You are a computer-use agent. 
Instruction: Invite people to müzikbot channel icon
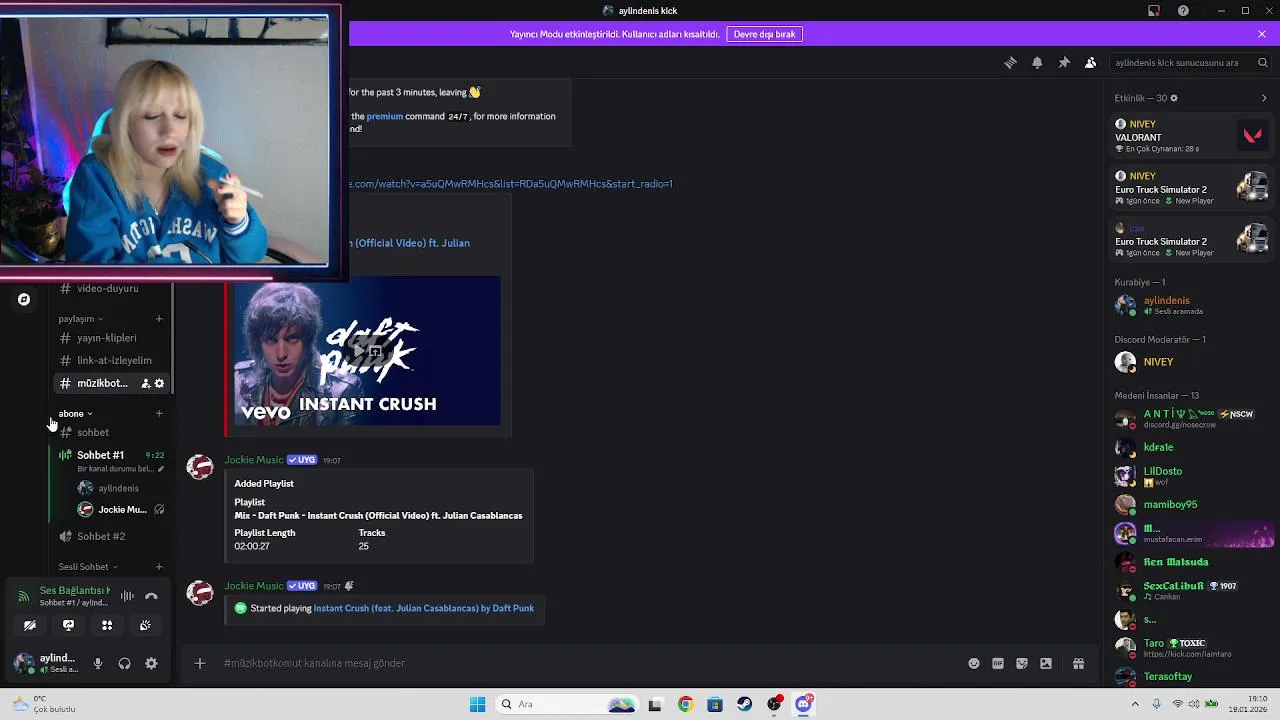click(x=146, y=383)
